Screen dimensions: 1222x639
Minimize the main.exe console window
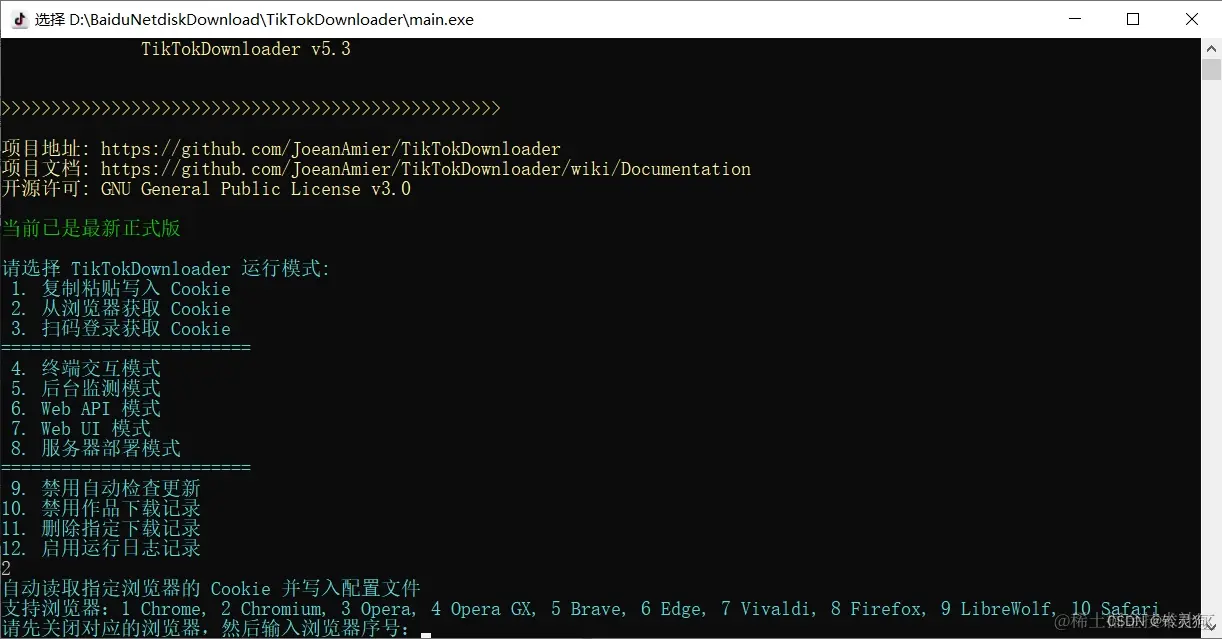1075,19
